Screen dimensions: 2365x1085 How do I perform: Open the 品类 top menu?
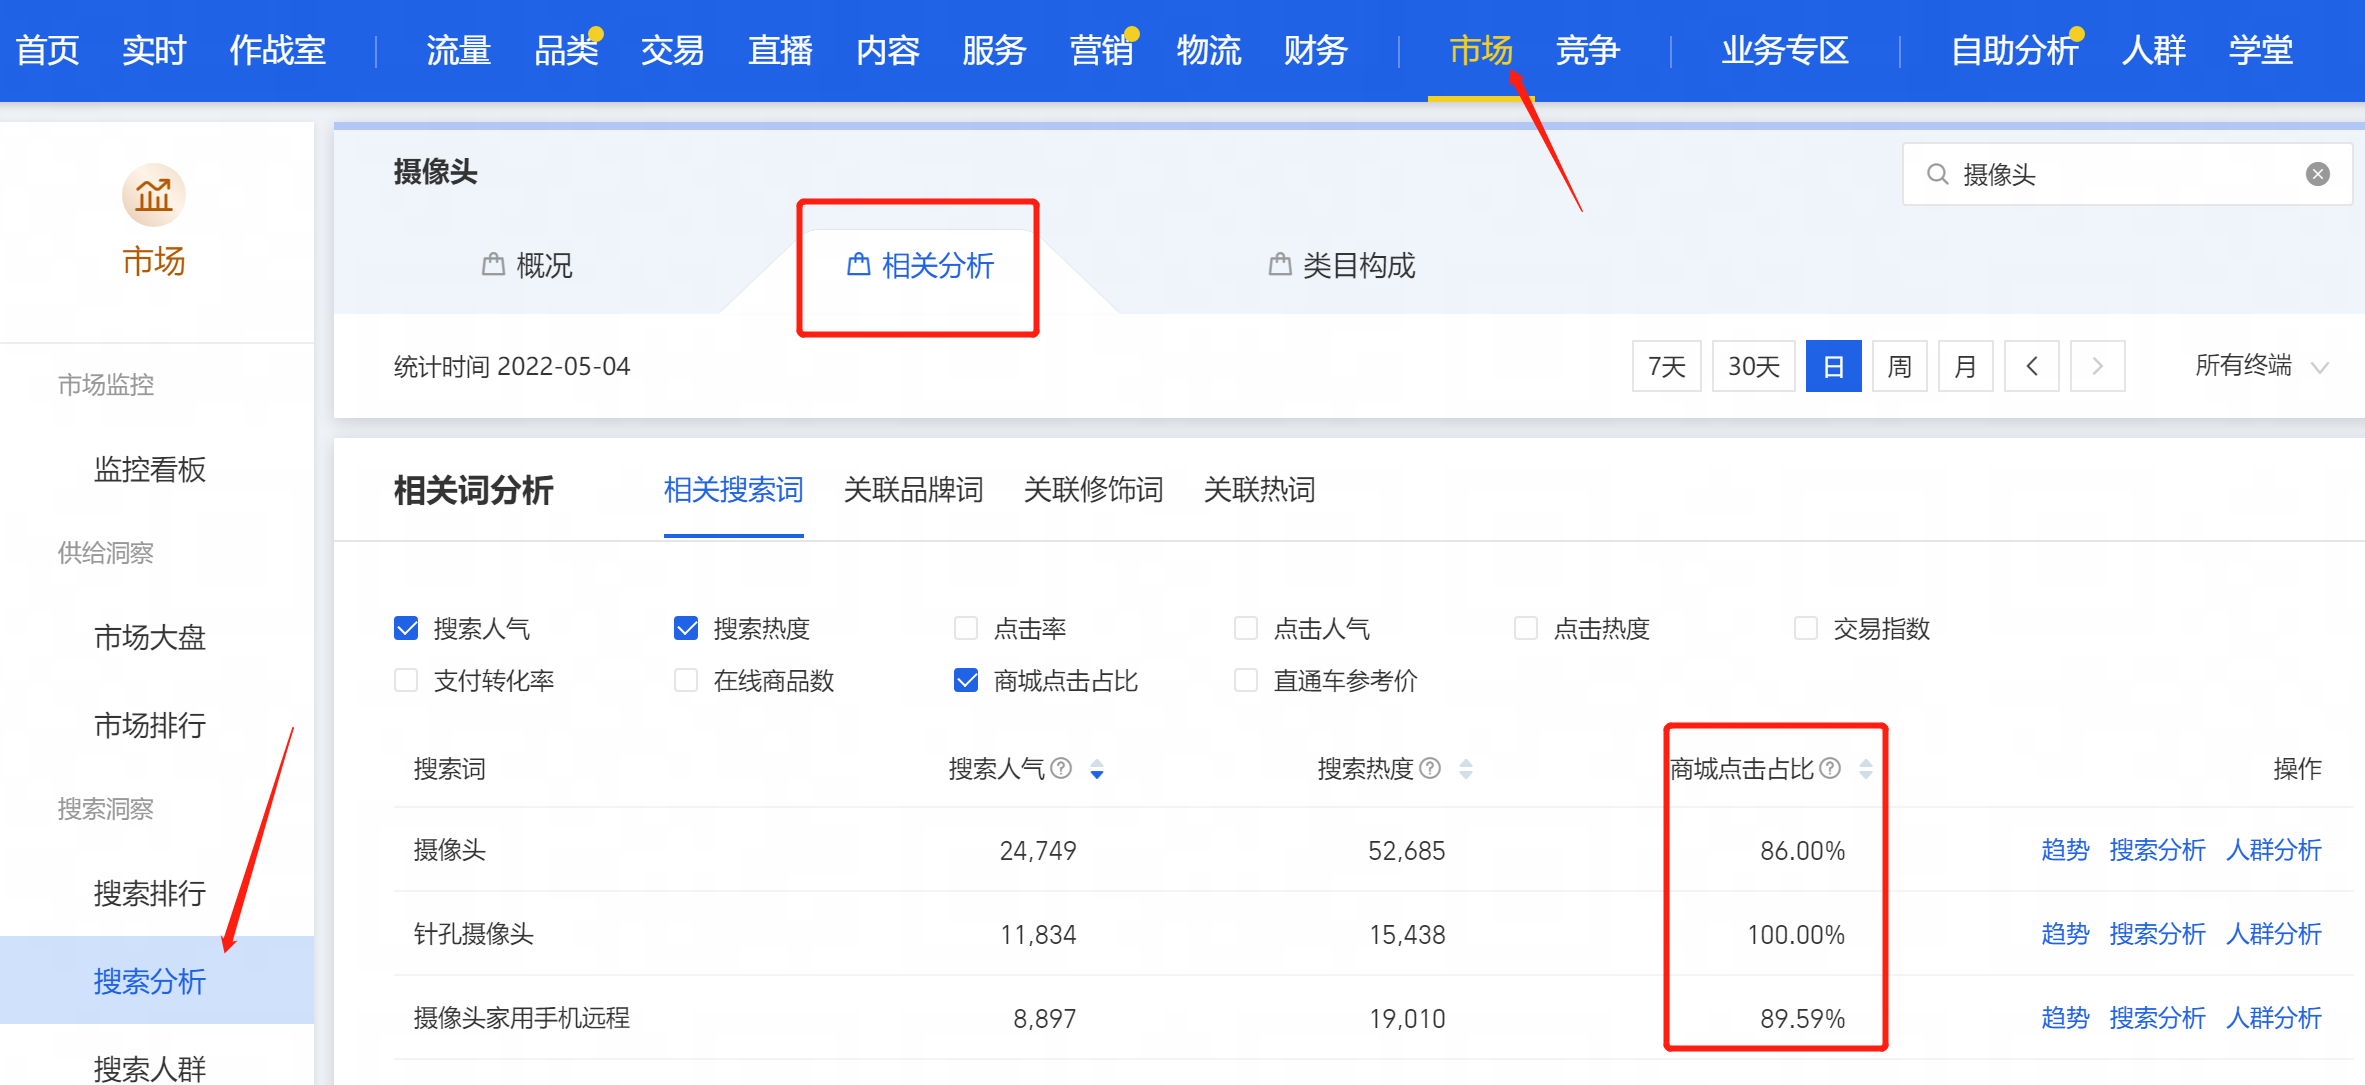click(566, 50)
